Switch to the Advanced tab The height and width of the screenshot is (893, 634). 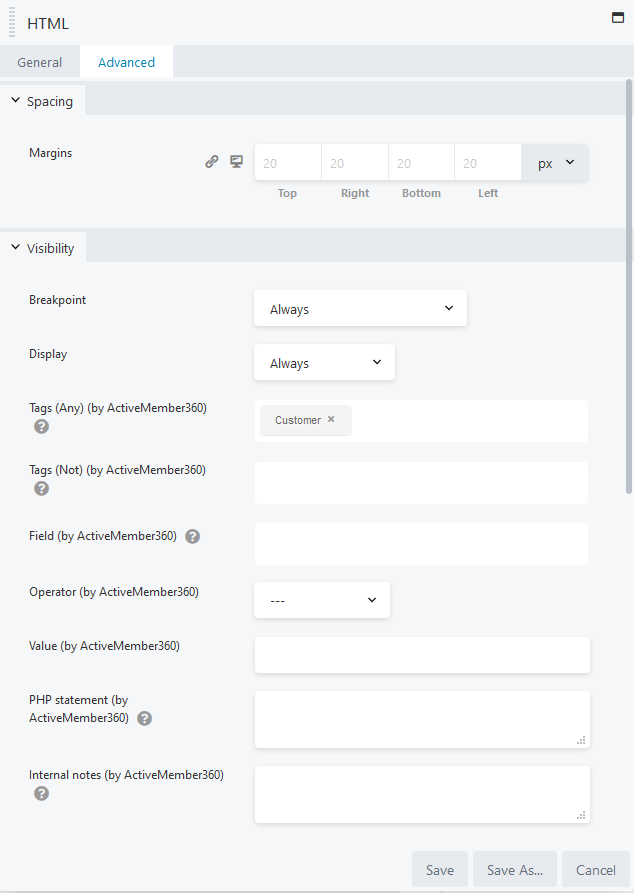(126, 61)
